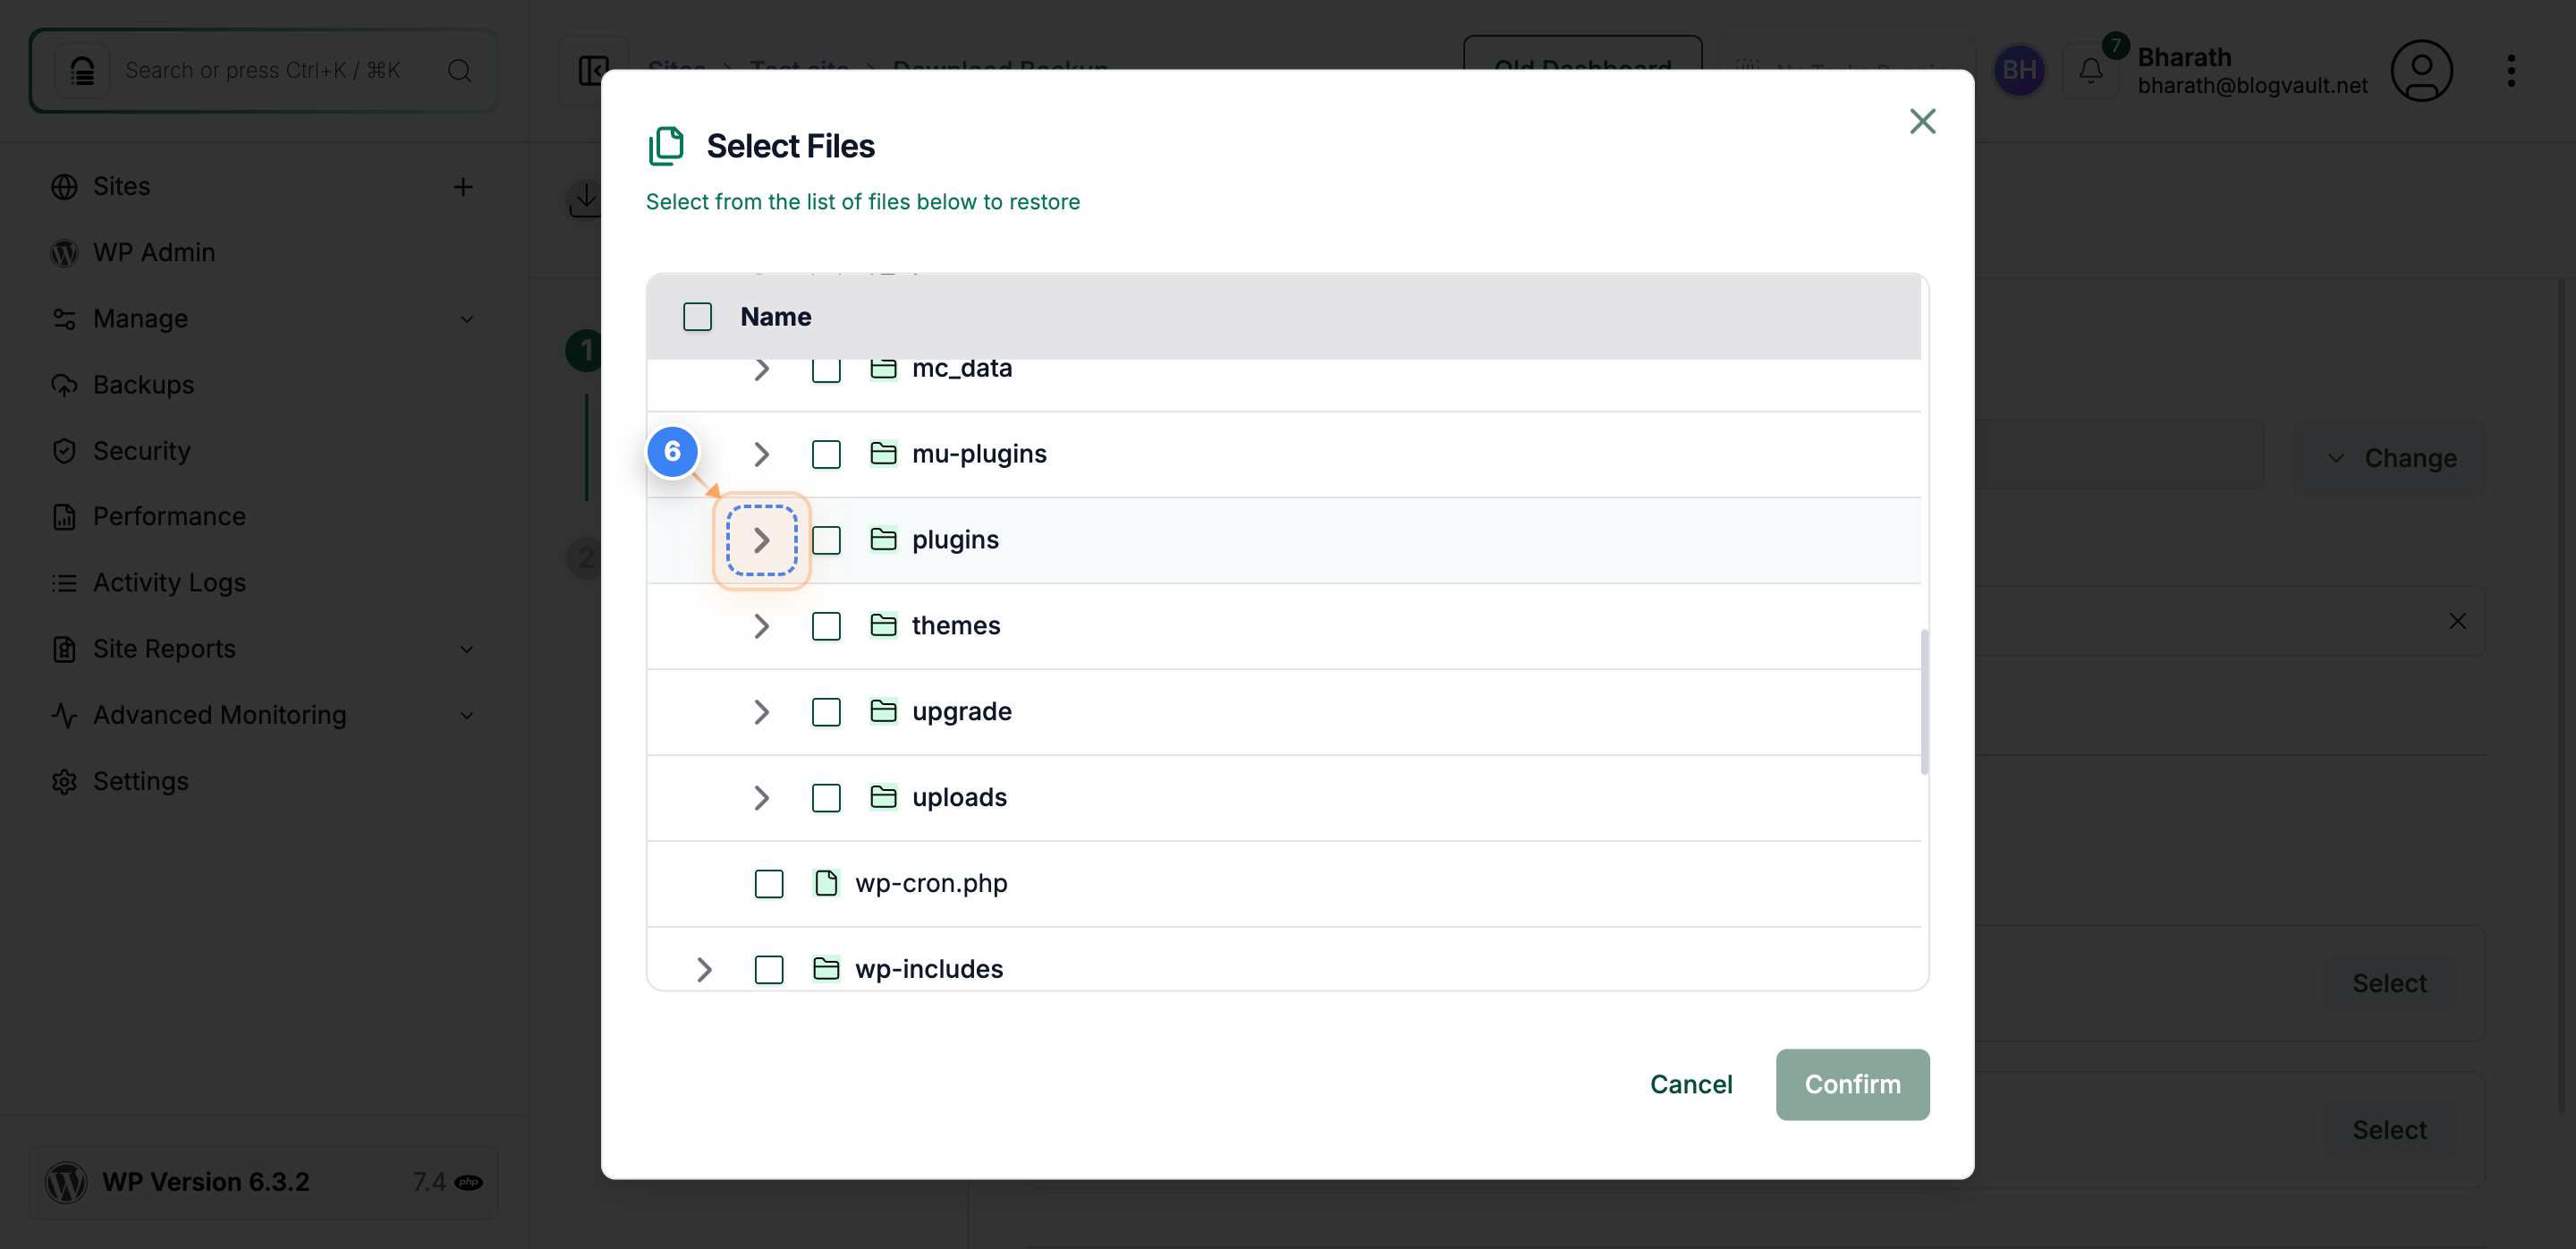The image size is (2576, 1249).
Task: Click the WP Admin WordPress icon
Action: [x=64, y=252]
